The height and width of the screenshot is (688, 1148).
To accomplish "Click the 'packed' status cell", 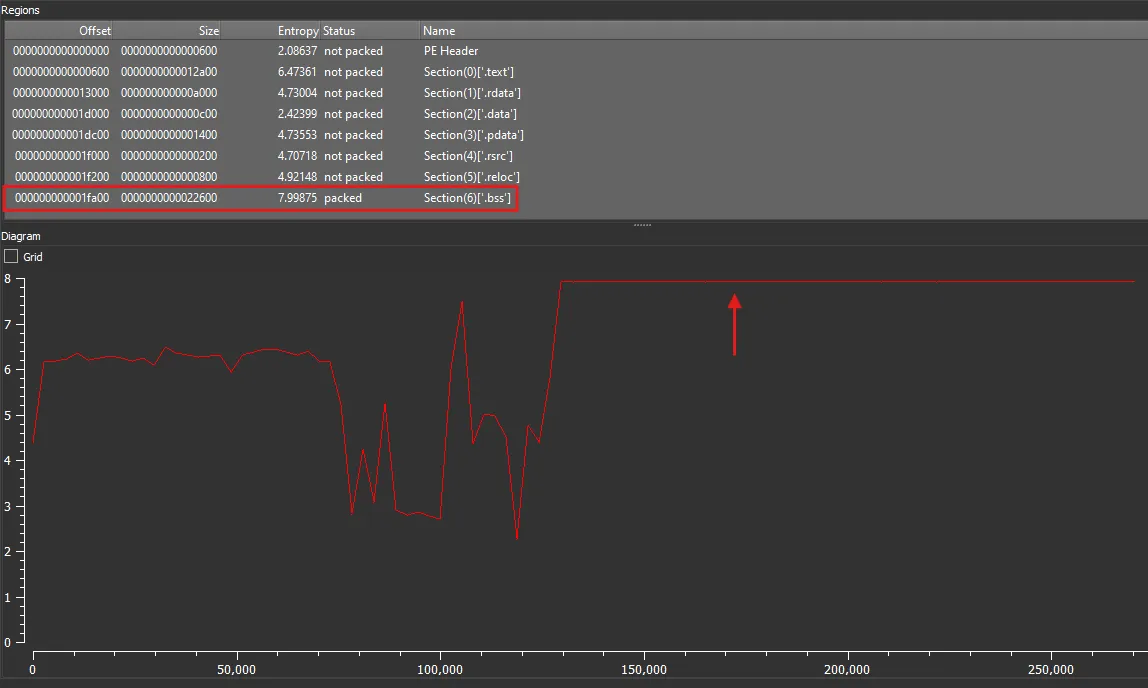I will pos(343,198).
